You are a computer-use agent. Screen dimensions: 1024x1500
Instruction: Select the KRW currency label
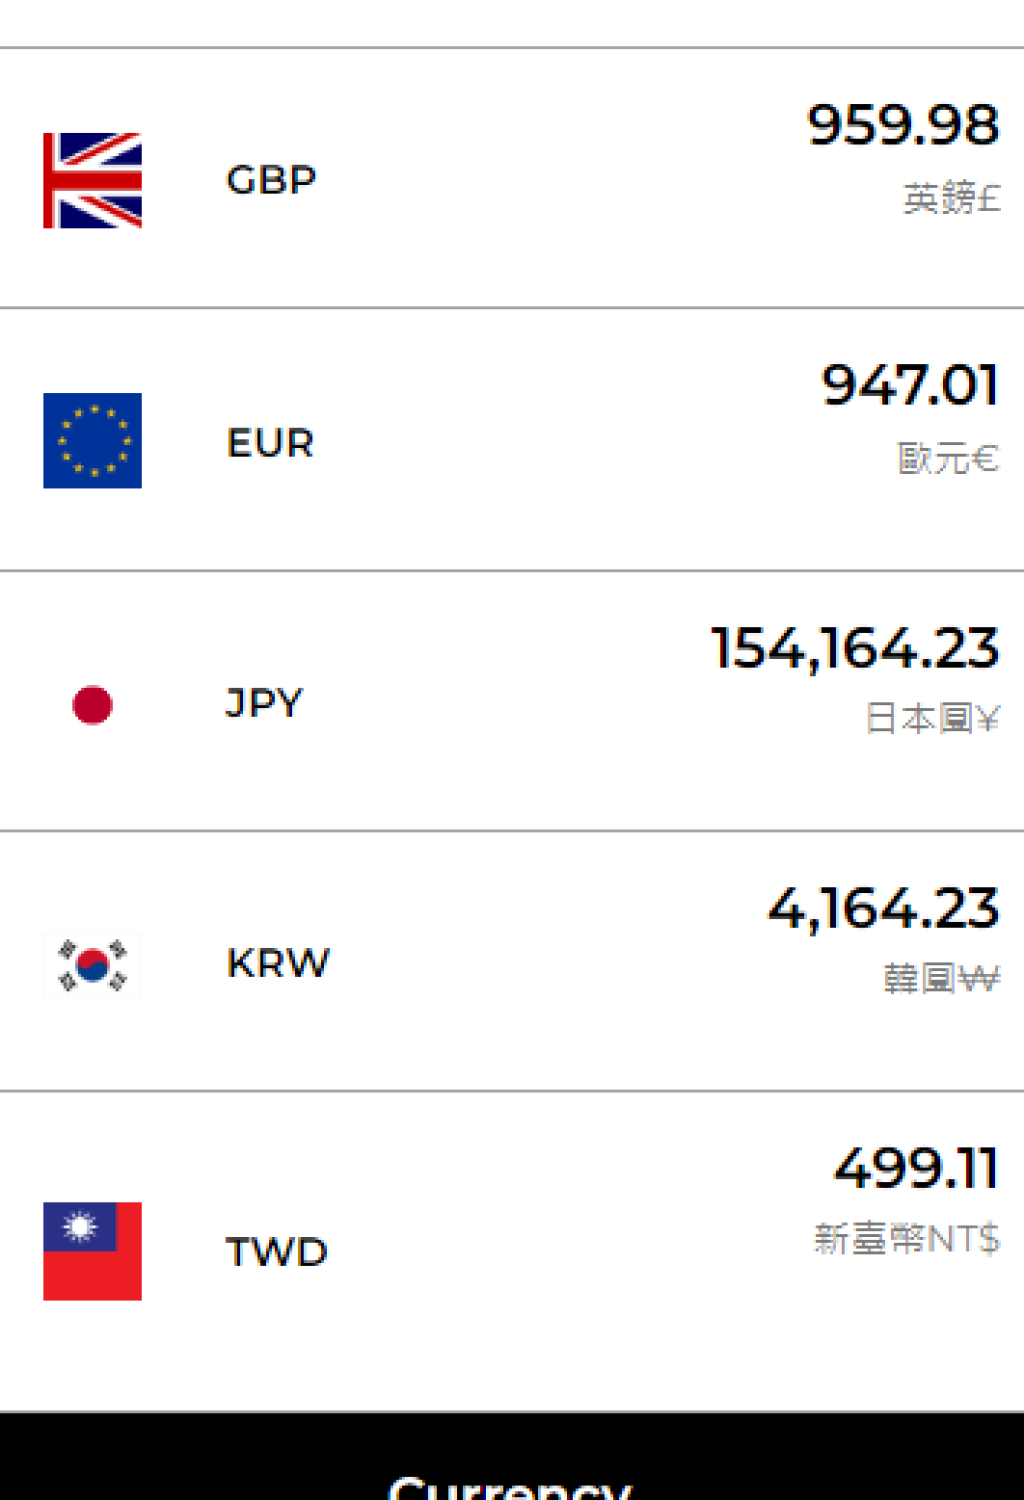click(278, 963)
